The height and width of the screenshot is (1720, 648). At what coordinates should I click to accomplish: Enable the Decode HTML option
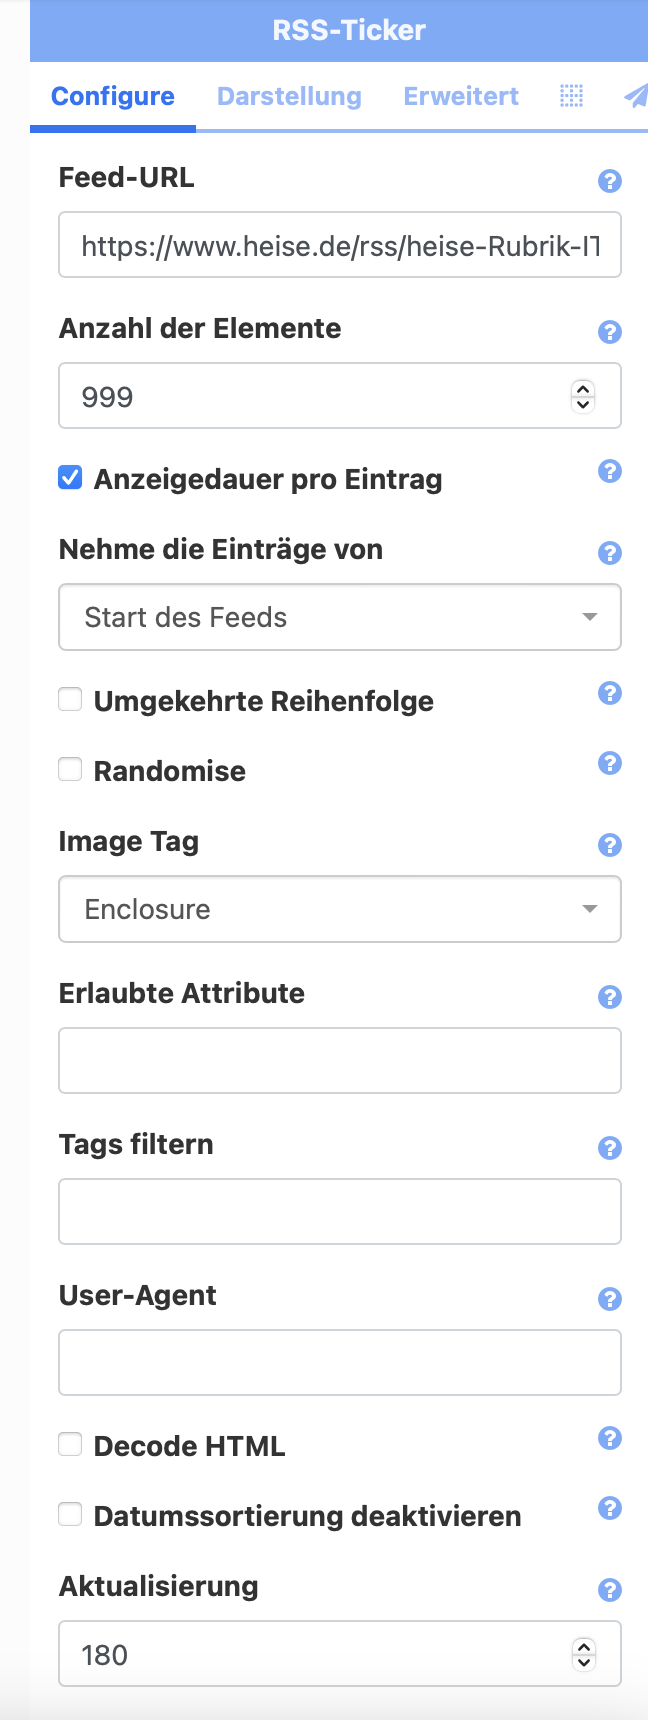(x=70, y=1445)
